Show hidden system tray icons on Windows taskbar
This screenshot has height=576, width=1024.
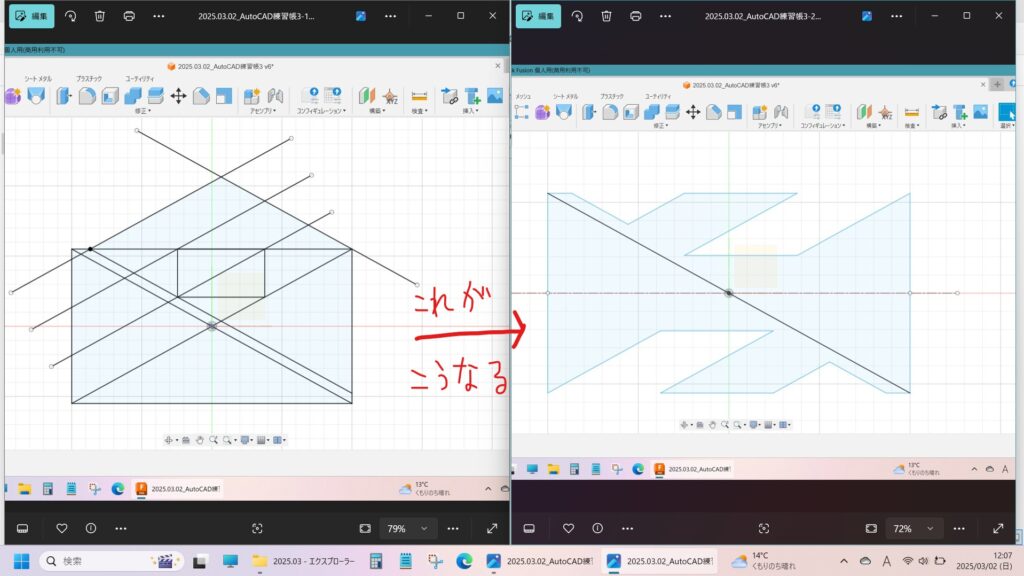(842, 562)
